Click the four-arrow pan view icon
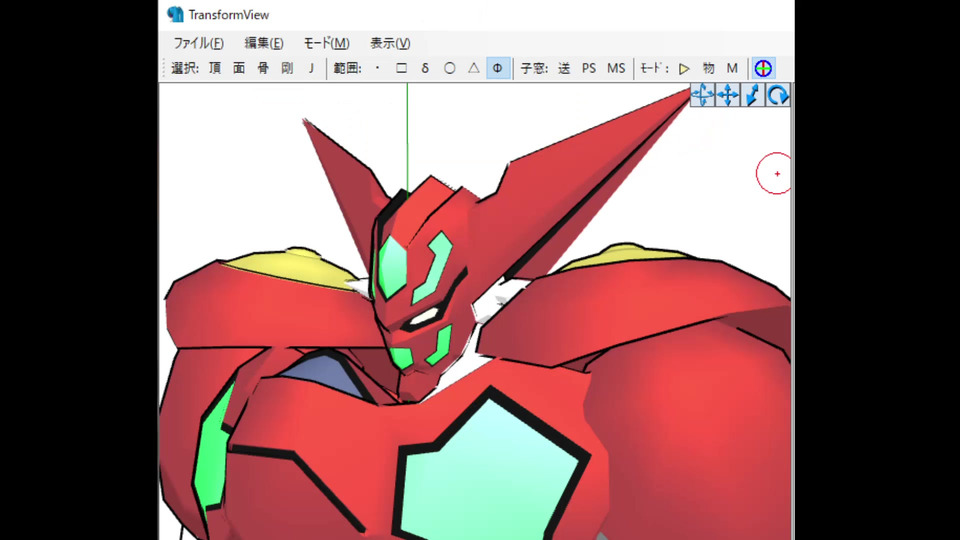The image size is (960, 540). (728, 95)
